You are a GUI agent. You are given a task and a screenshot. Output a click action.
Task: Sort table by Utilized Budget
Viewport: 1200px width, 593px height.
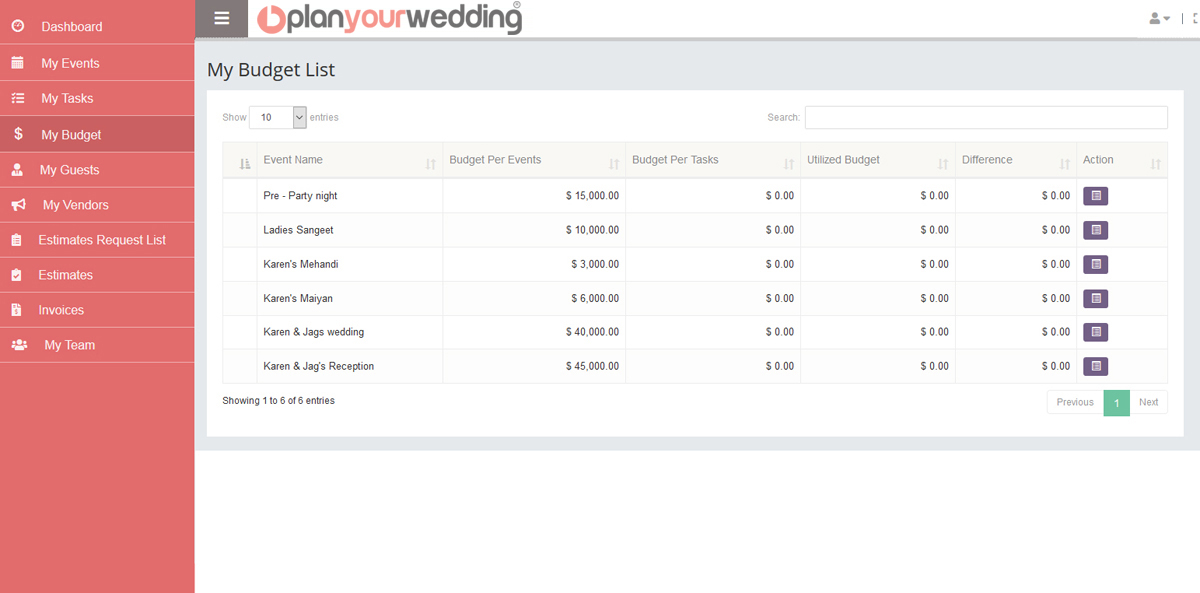(x=878, y=160)
